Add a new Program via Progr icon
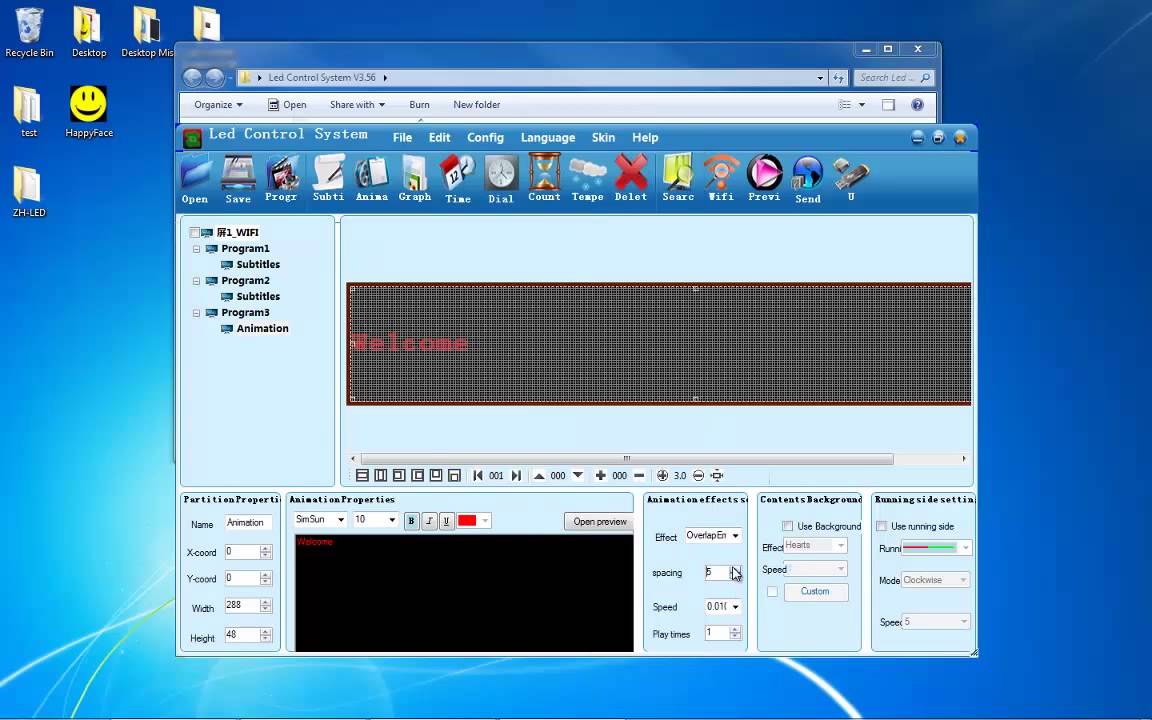The image size is (1152, 720). click(281, 179)
